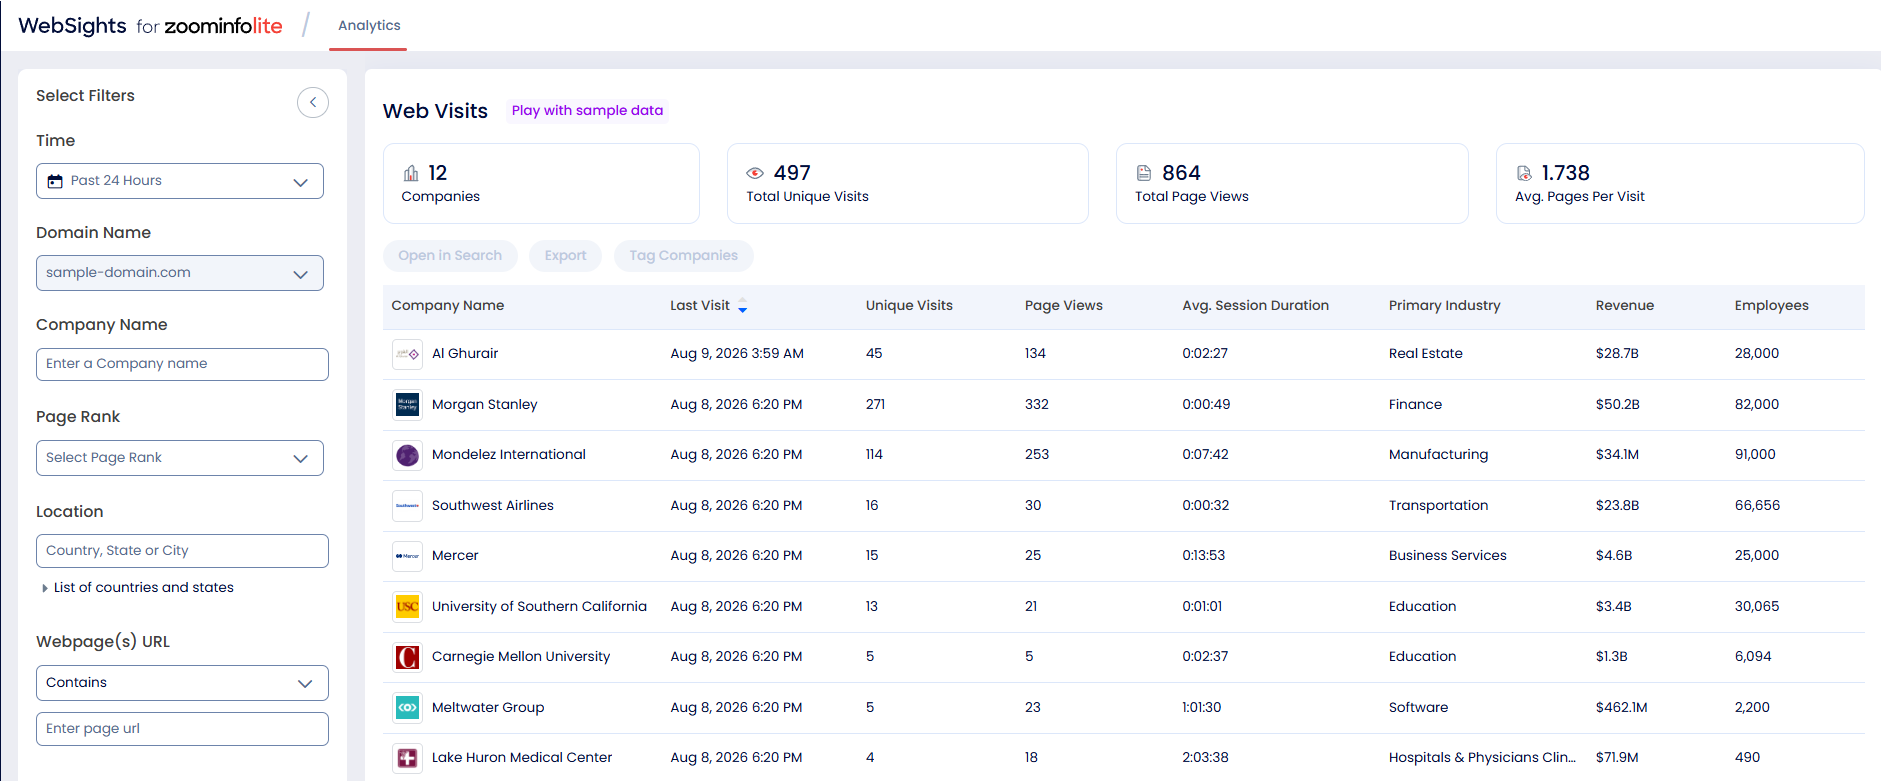Click the Export button
1881x781 pixels.
coord(565,256)
